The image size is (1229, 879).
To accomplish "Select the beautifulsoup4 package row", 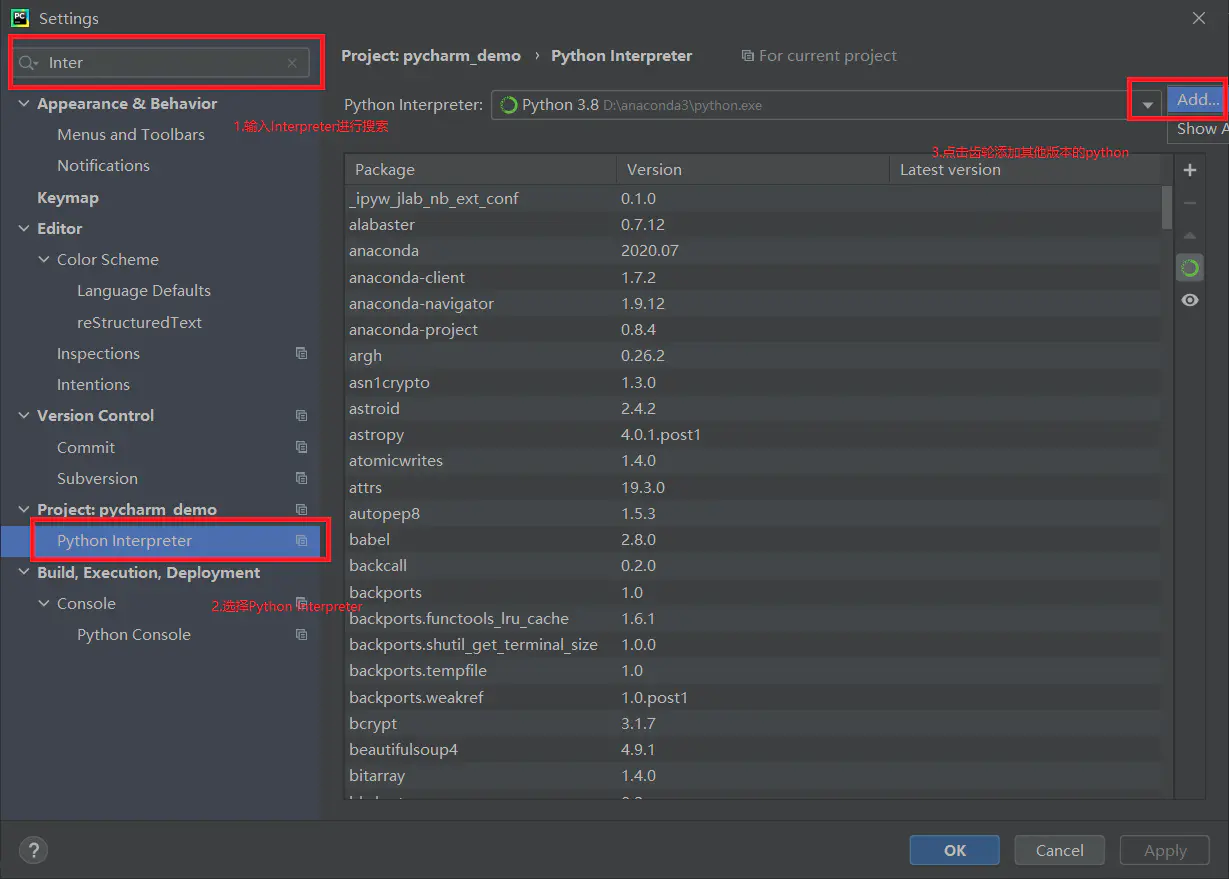I will tap(753, 749).
